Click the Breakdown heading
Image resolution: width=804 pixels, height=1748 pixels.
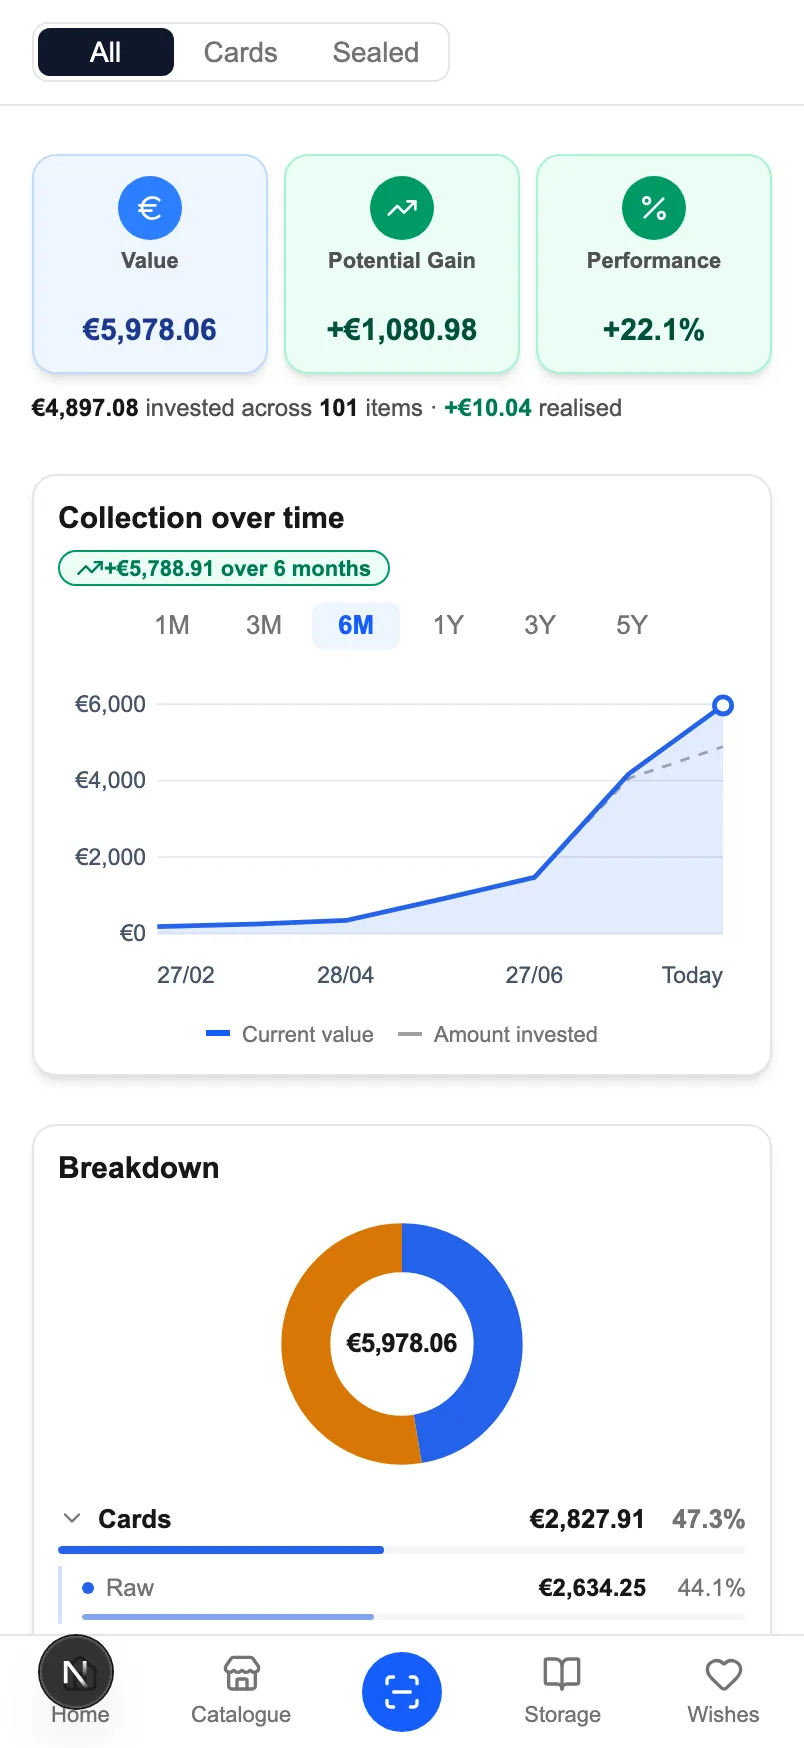tap(139, 1168)
